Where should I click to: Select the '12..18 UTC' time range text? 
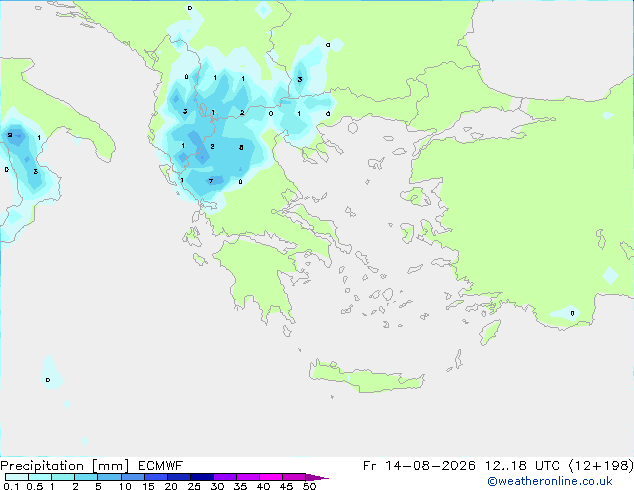click(522, 466)
